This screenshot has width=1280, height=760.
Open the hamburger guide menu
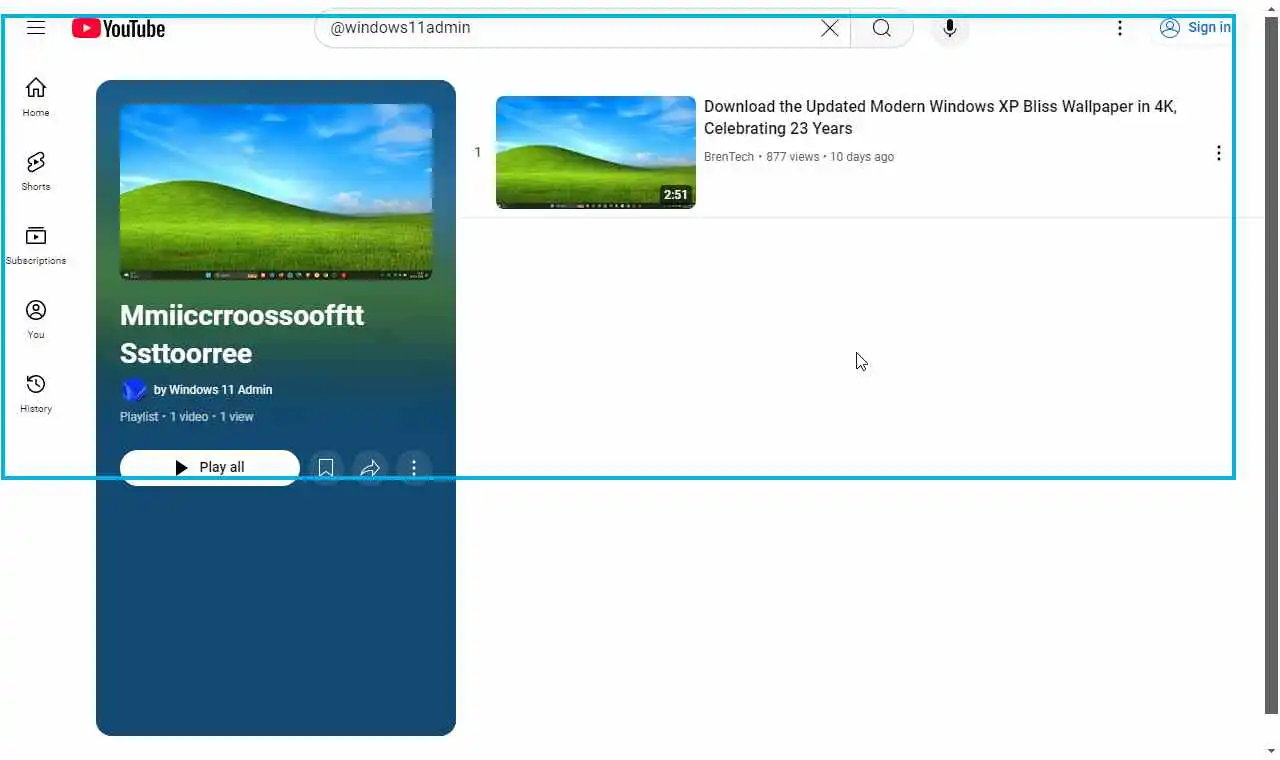[36, 28]
